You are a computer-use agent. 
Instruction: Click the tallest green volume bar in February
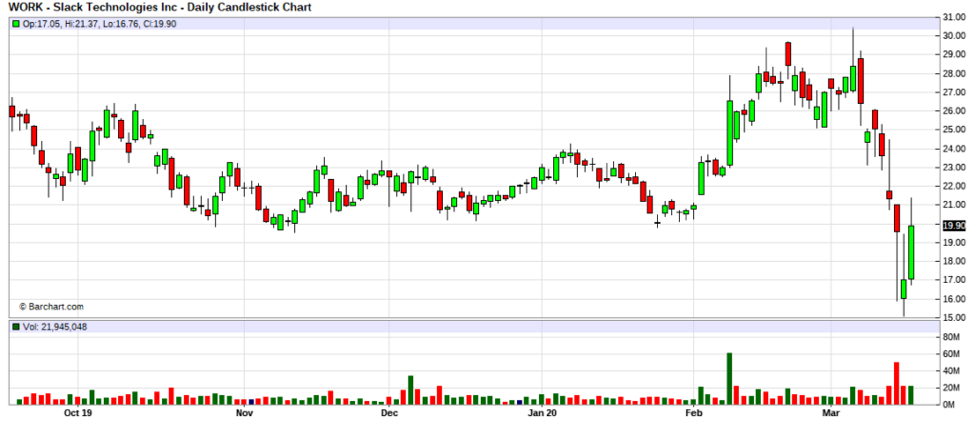729,379
